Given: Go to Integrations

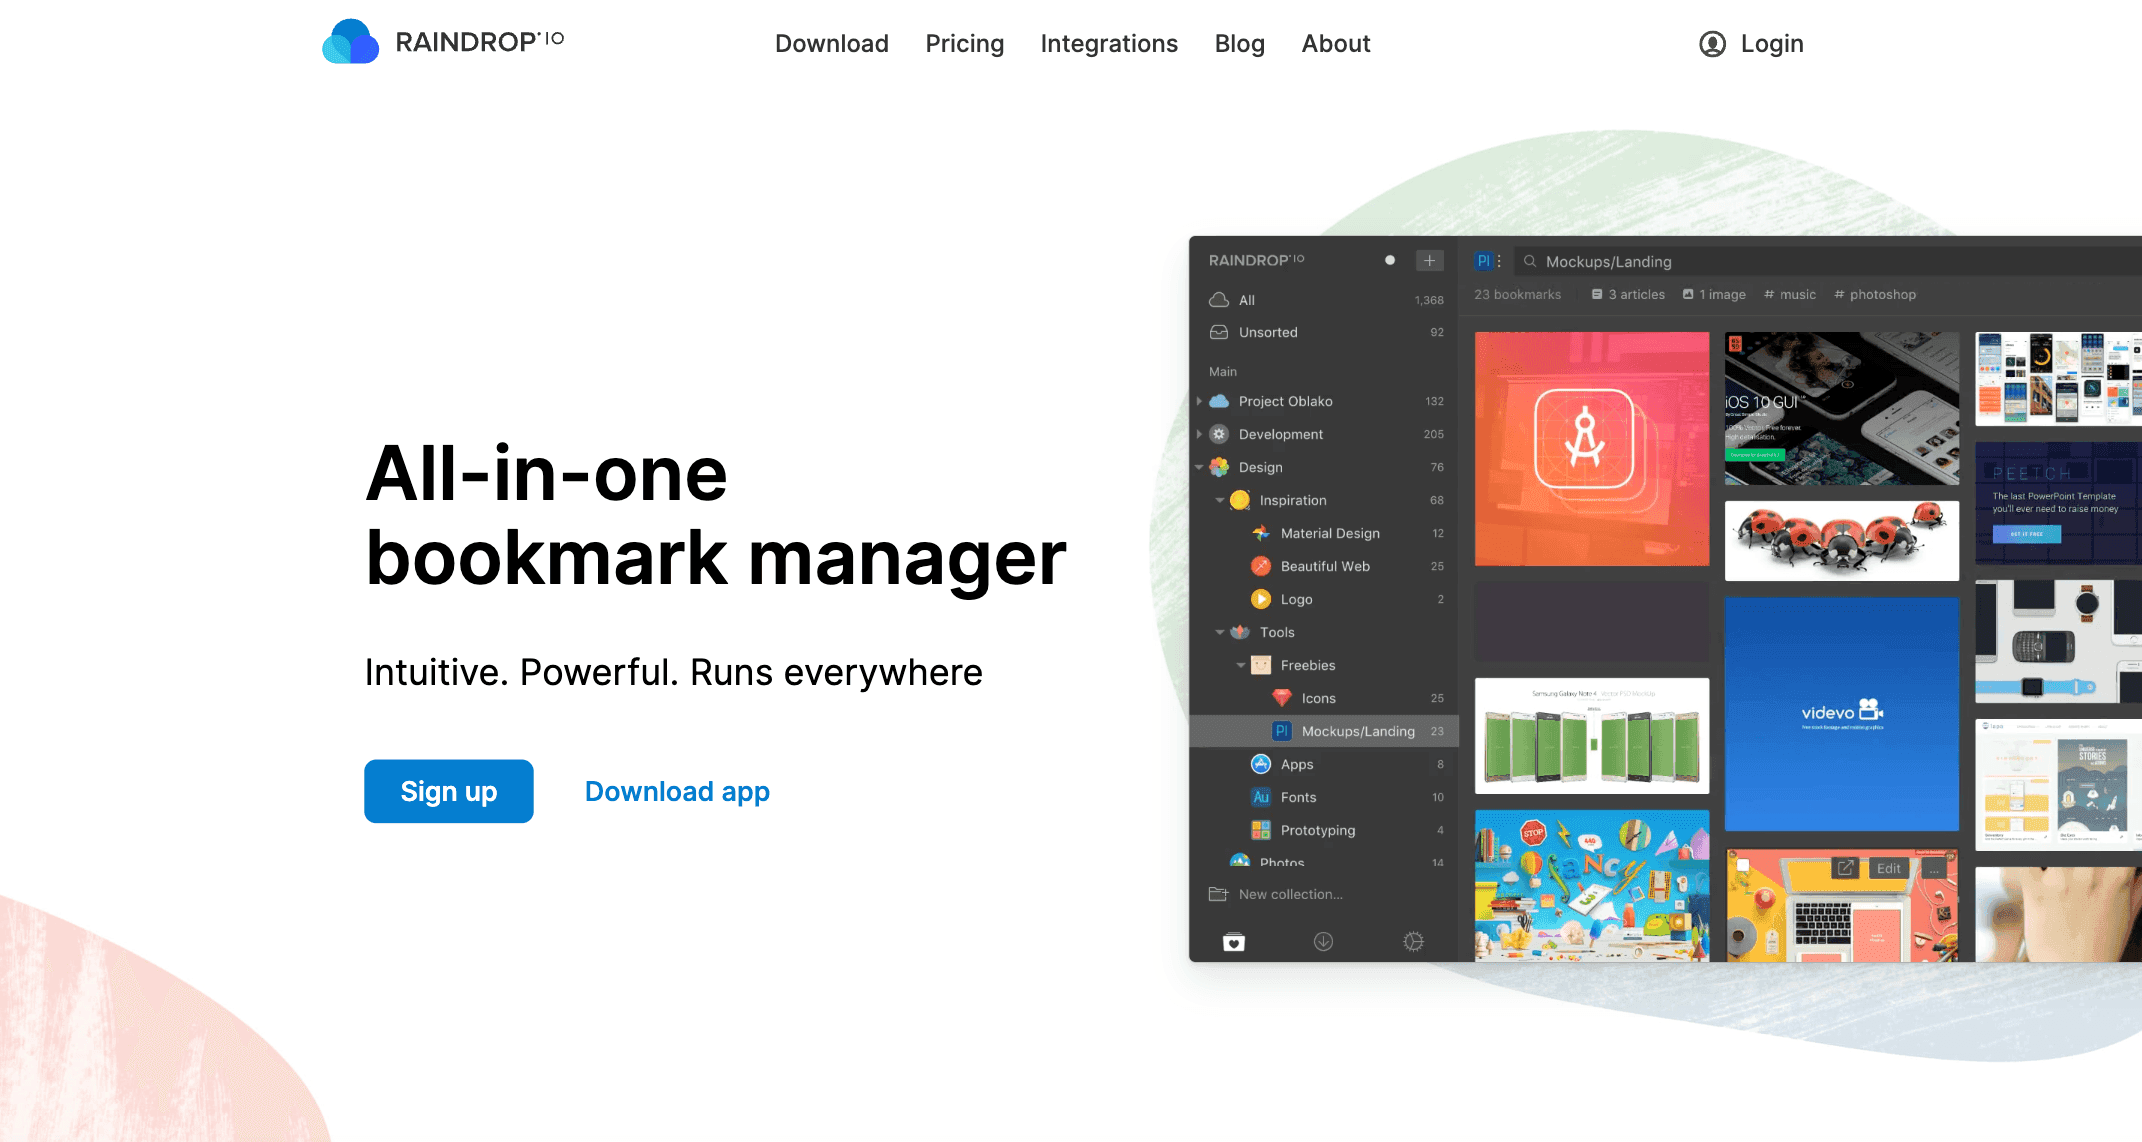Looking at the screenshot, I should (1109, 44).
